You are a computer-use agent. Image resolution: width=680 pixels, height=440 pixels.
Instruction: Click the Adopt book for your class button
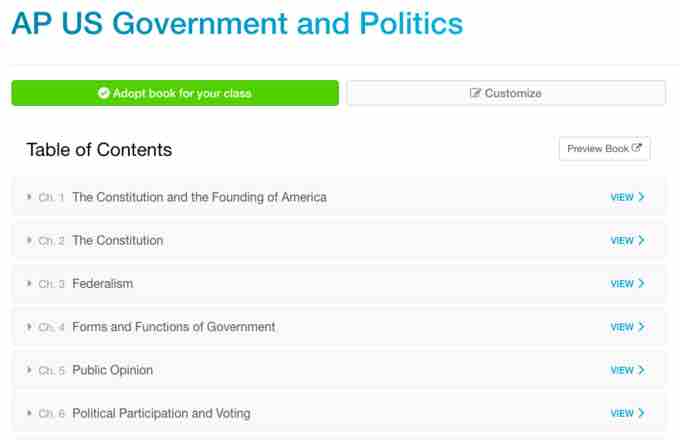[x=175, y=93]
